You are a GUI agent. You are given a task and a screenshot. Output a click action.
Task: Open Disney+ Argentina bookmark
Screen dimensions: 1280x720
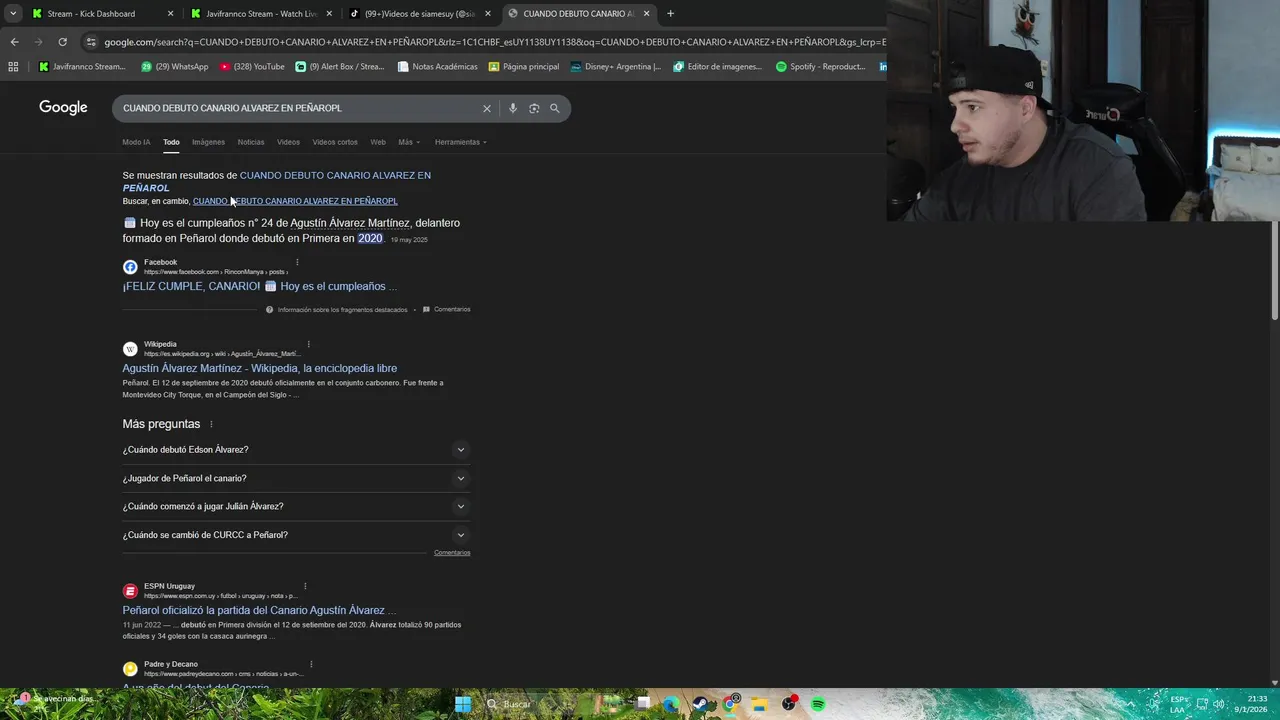pos(616,67)
